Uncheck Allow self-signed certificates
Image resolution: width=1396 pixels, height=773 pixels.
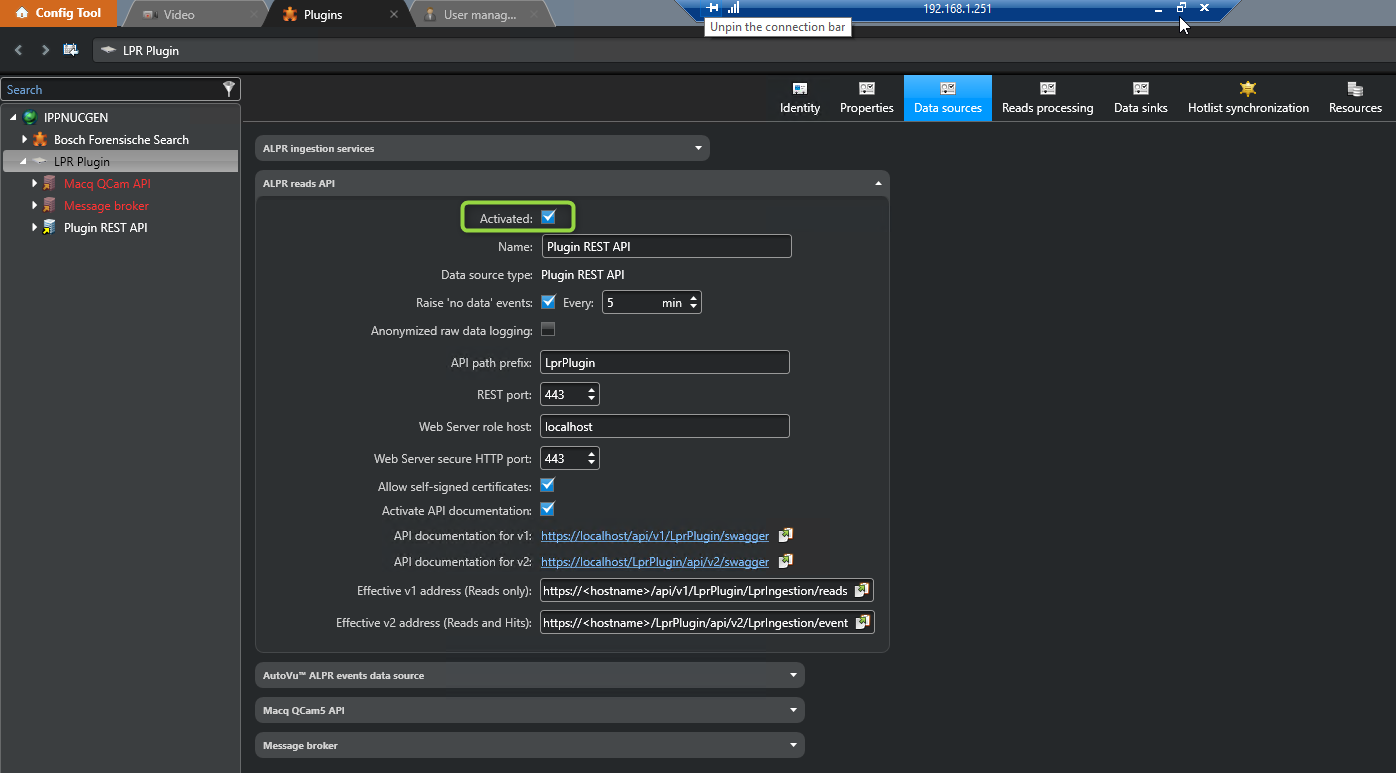(547, 486)
